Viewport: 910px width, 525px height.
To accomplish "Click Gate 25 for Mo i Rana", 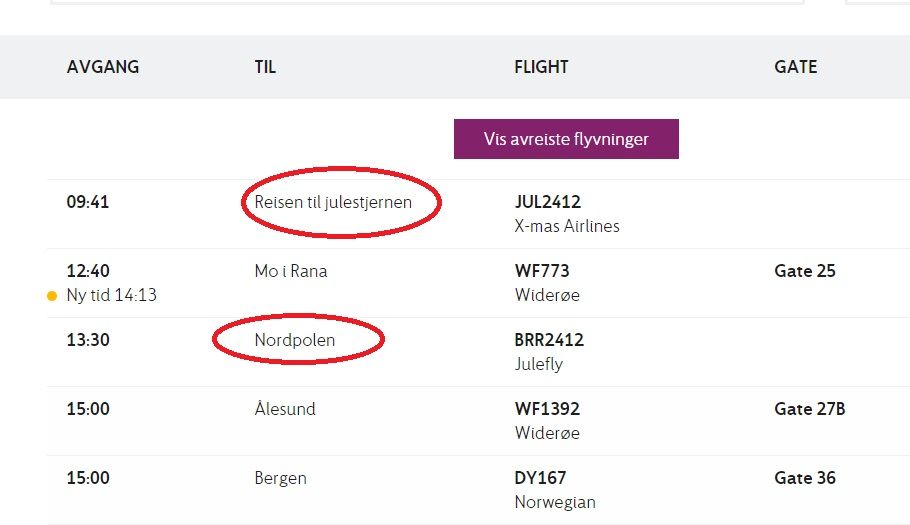I will [804, 271].
